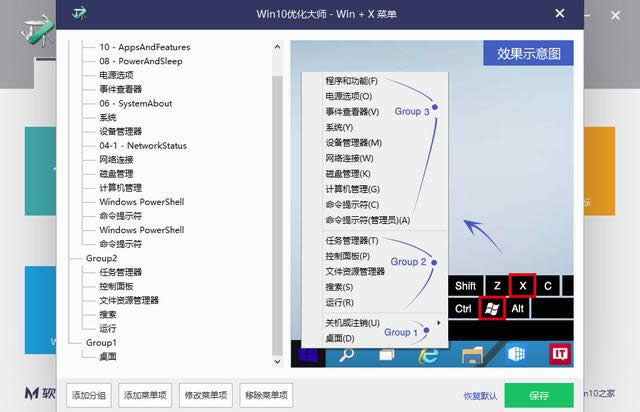Click the X key in the preview

[522, 285]
